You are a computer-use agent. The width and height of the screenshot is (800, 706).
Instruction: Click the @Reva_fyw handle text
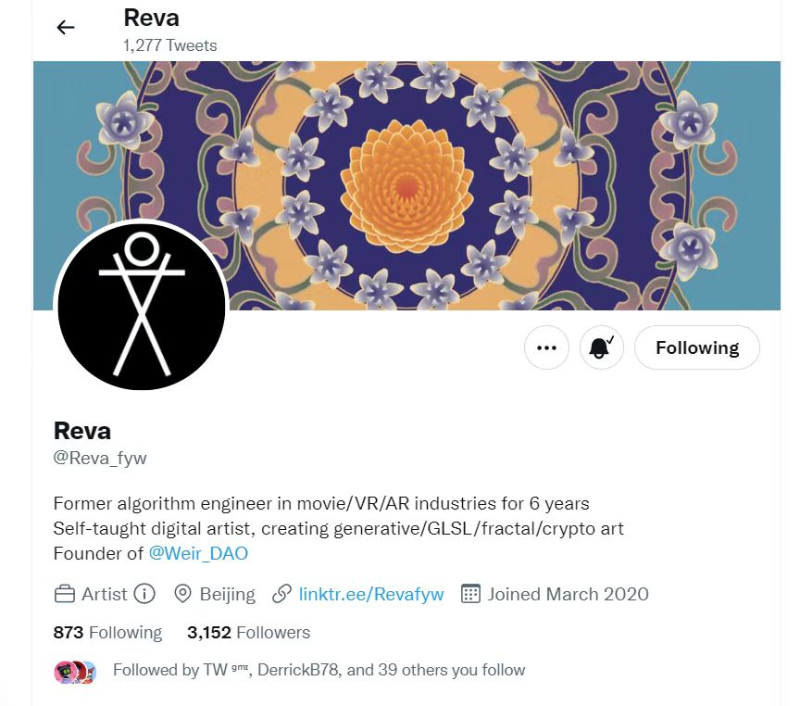click(100, 458)
